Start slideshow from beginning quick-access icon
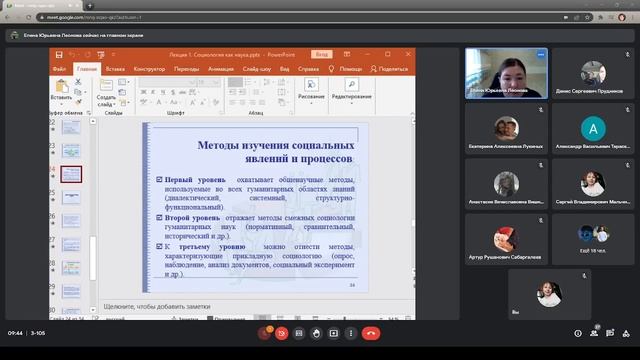 point(101,55)
